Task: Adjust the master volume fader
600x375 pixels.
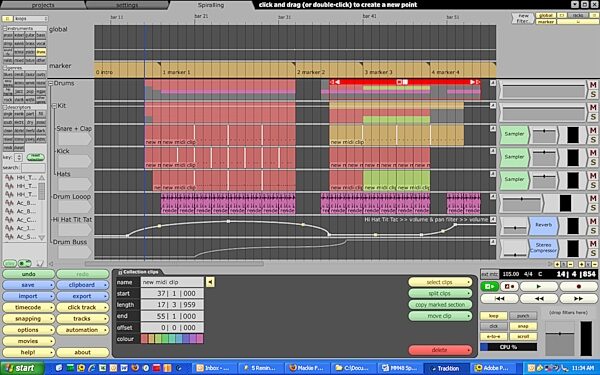Action: [559, 334]
